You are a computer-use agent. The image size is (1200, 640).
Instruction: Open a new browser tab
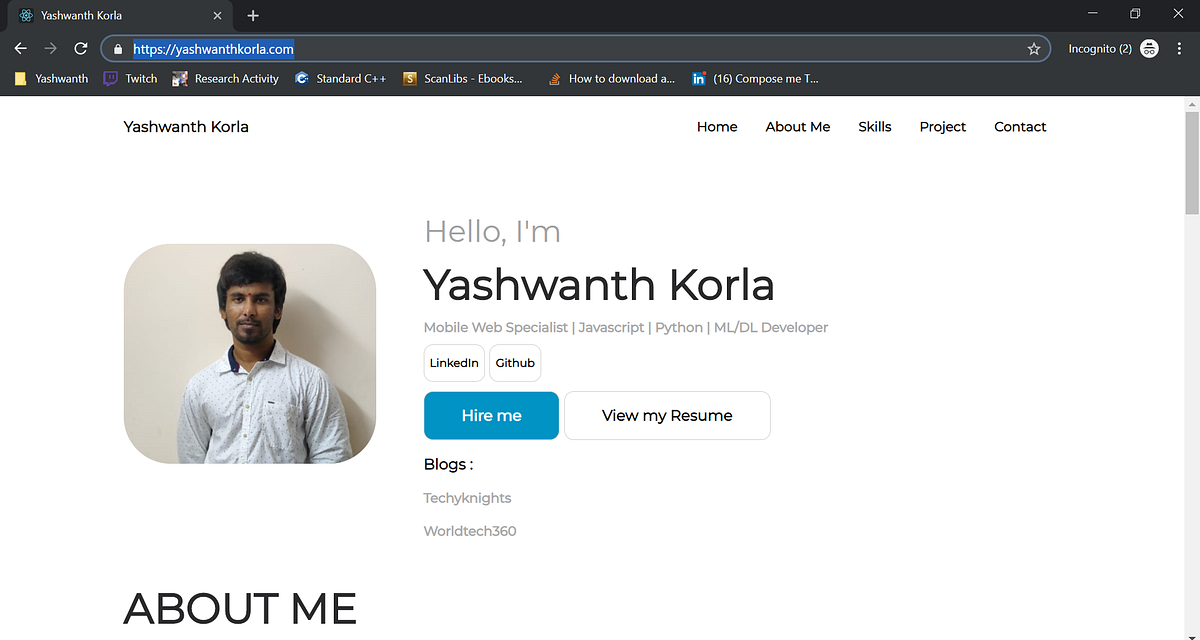(x=252, y=15)
